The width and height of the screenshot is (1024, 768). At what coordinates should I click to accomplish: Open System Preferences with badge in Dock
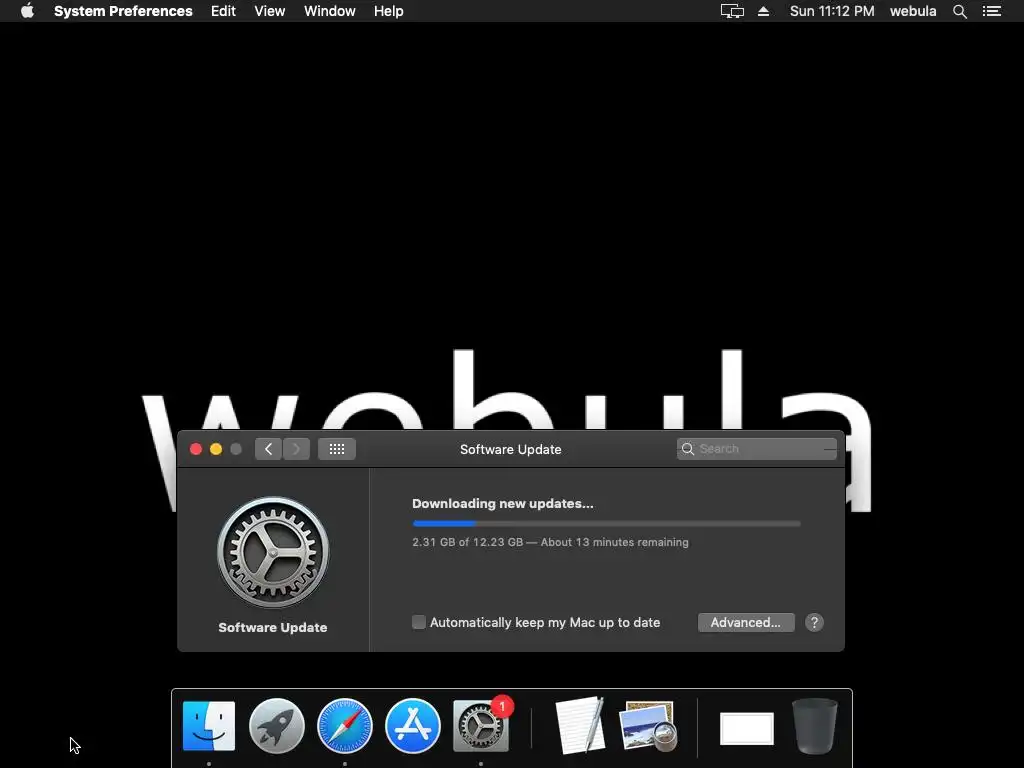(x=481, y=726)
